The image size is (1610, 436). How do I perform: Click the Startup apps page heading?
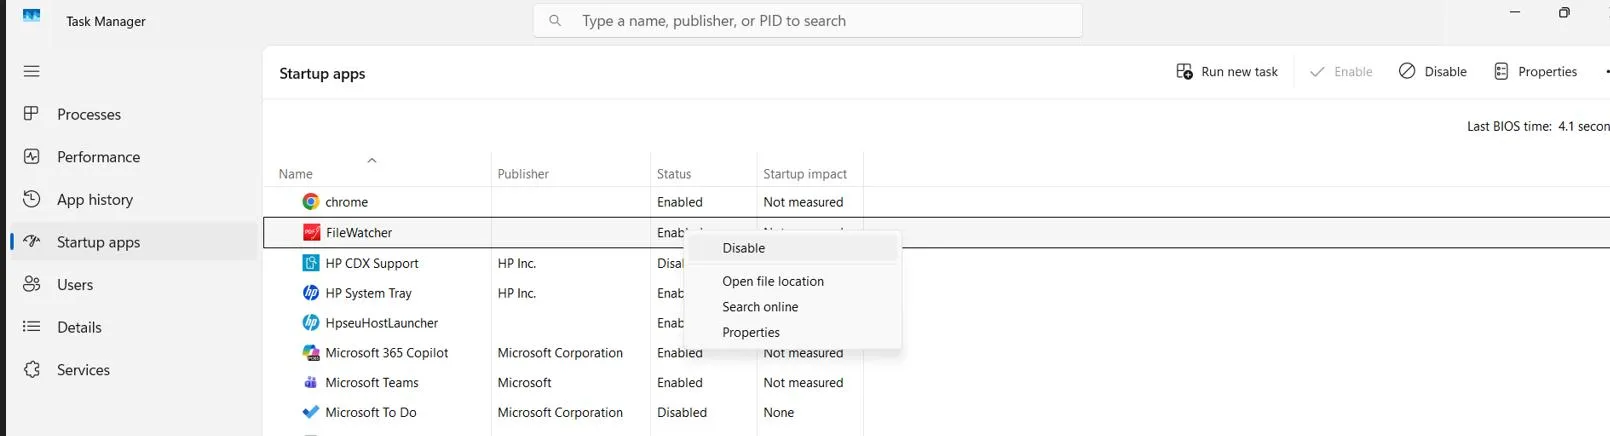pyautogui.click(x=322, y=74)
